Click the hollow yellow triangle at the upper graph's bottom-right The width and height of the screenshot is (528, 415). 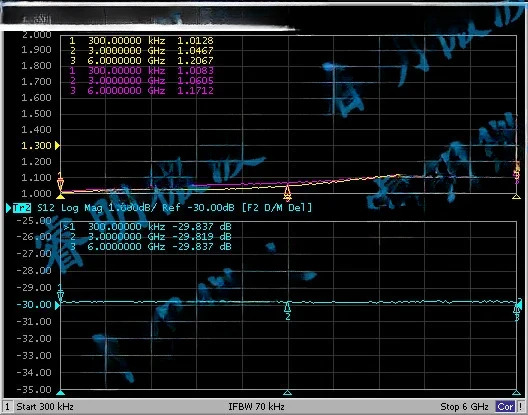coord(517,196)
